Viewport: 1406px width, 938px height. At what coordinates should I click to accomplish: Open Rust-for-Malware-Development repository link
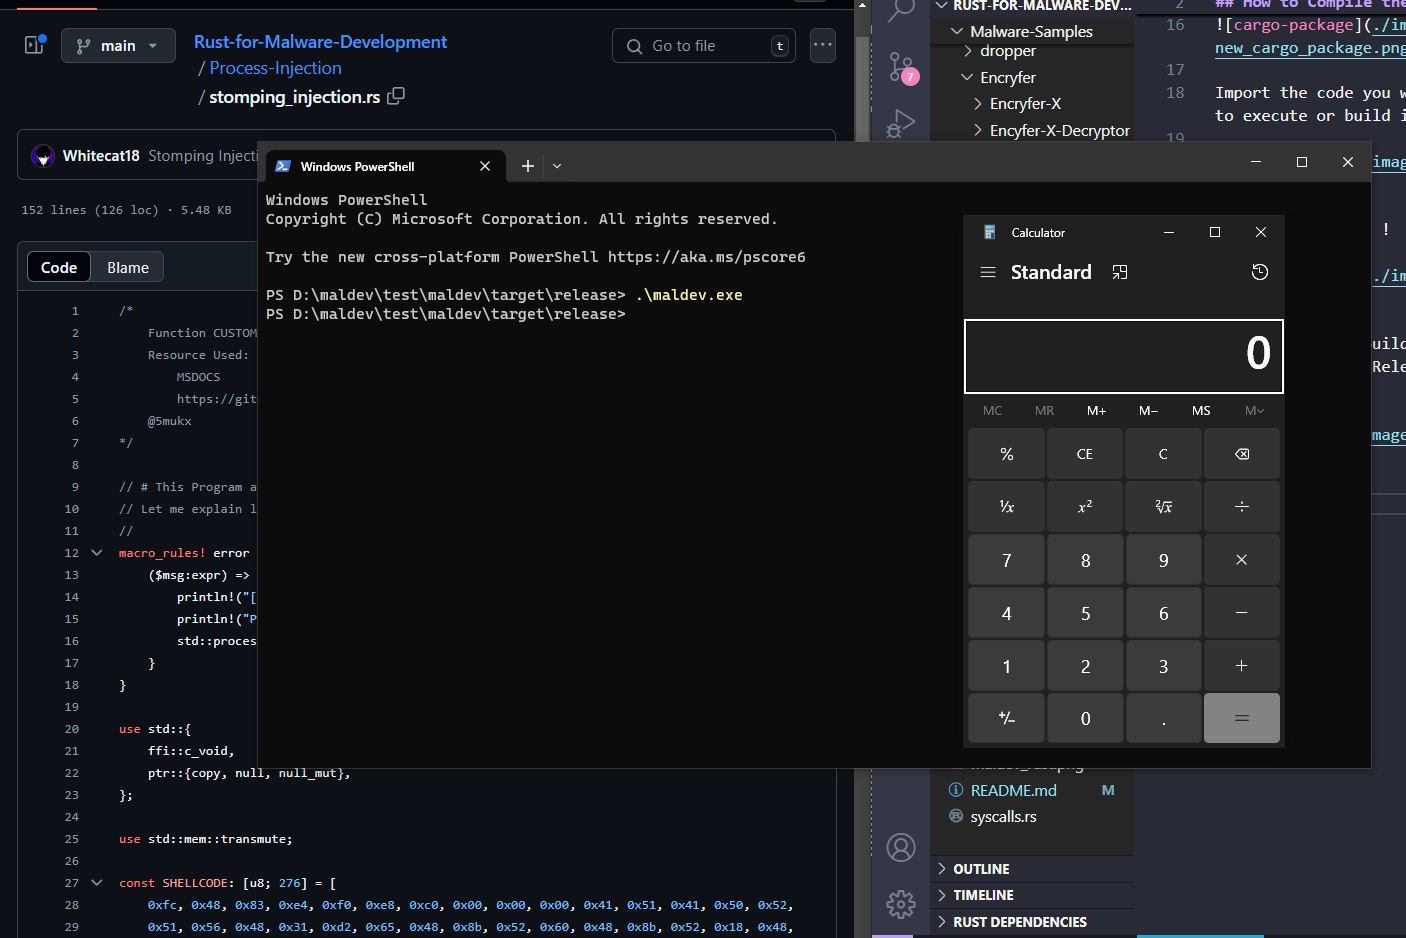320,42
